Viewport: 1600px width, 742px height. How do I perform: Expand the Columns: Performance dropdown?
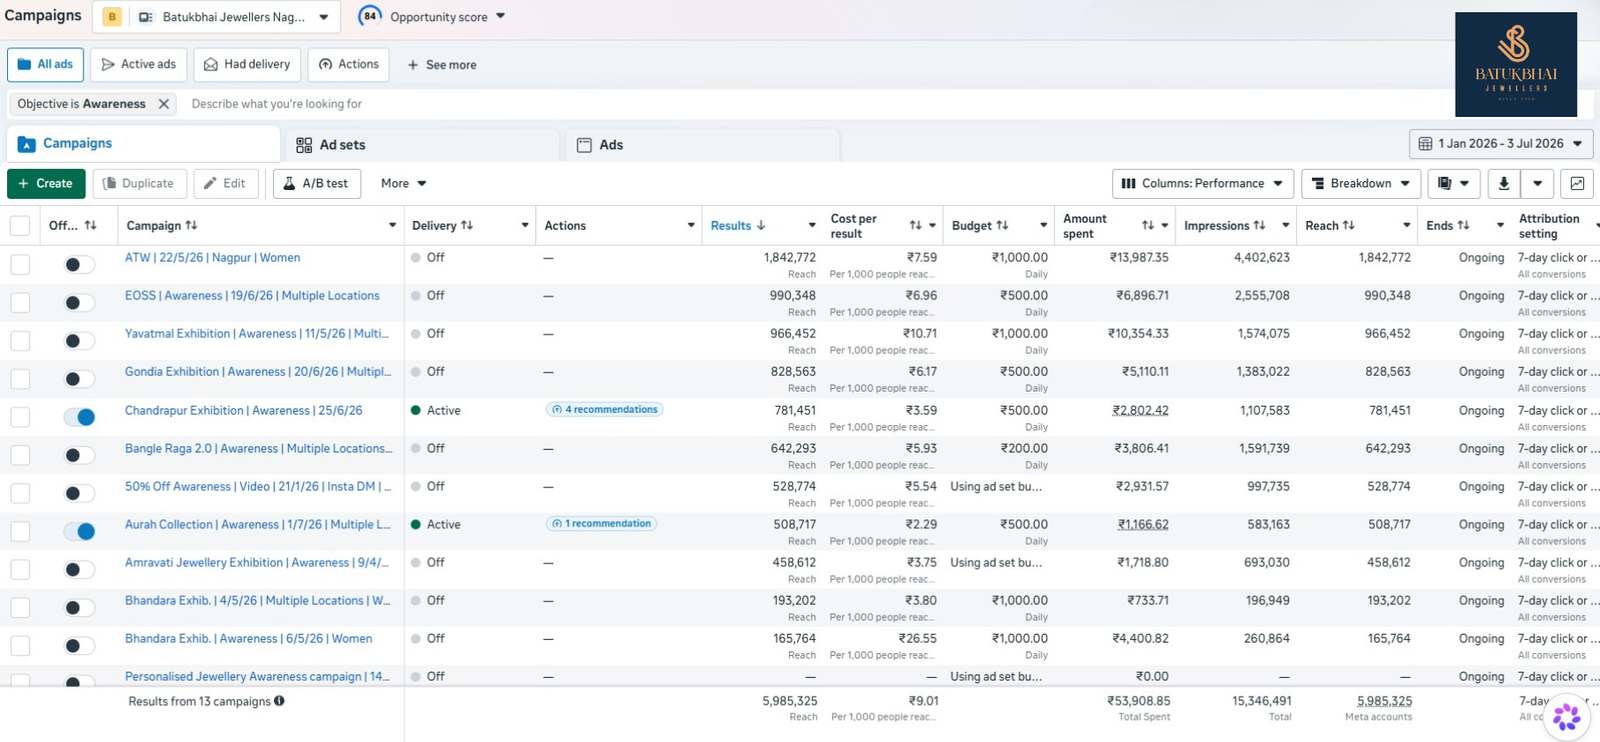[x=1203, y=183]
